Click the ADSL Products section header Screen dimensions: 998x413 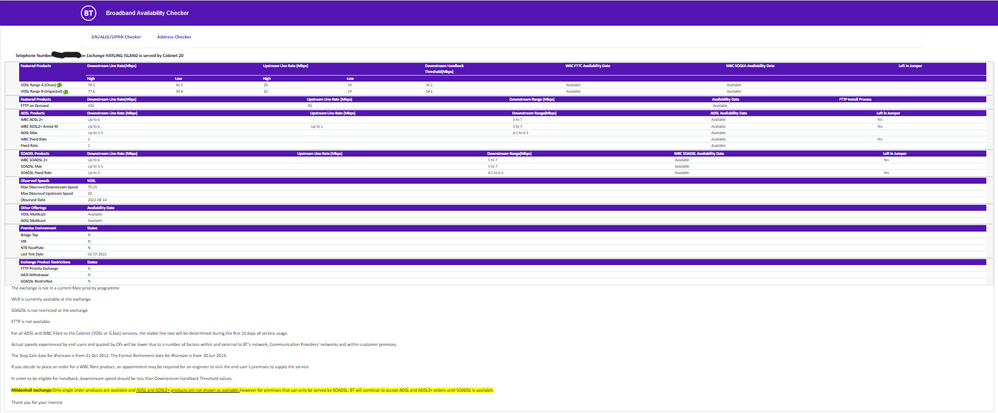(31, 113)
